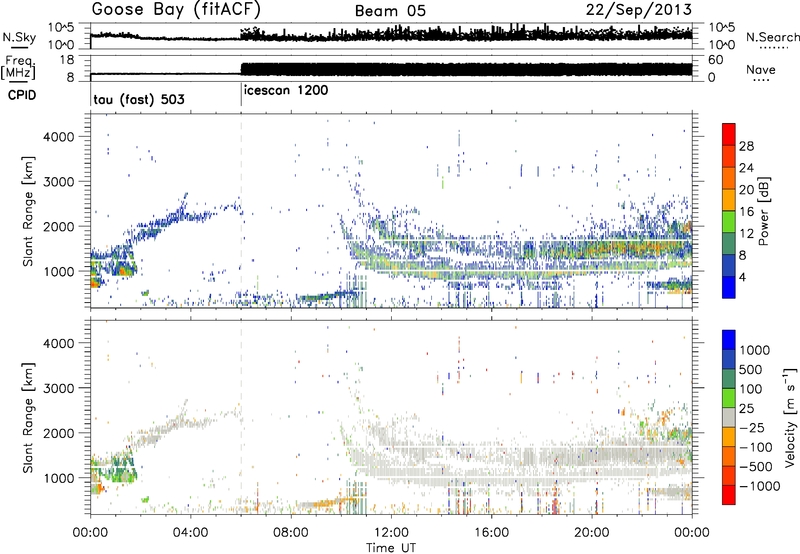Pick the gray segment of velocity colorbar

729,417
